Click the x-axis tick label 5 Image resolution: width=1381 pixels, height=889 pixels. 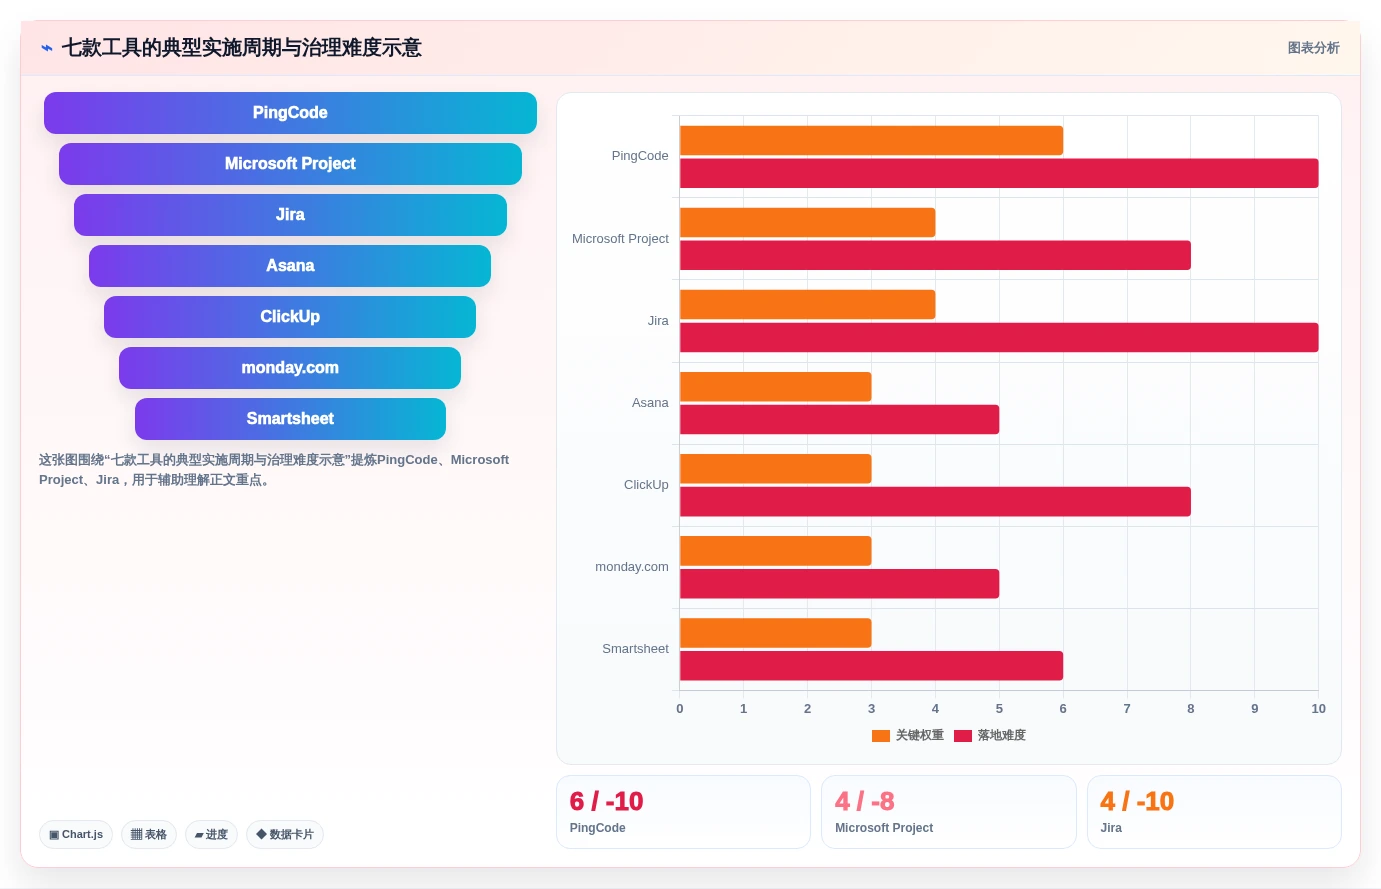tap(999, 709)
